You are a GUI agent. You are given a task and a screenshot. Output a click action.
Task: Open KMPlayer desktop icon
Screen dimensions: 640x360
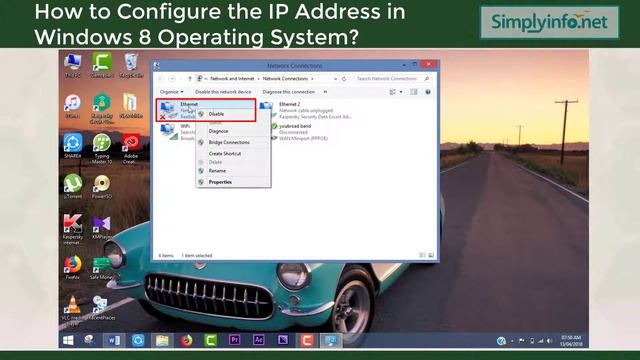point(102,227)
